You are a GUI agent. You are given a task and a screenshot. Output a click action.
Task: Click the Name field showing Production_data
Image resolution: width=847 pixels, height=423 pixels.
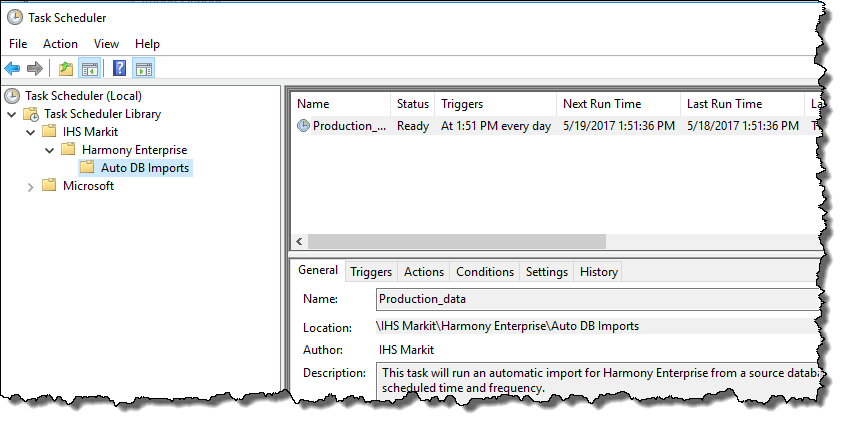pos(595,299)
